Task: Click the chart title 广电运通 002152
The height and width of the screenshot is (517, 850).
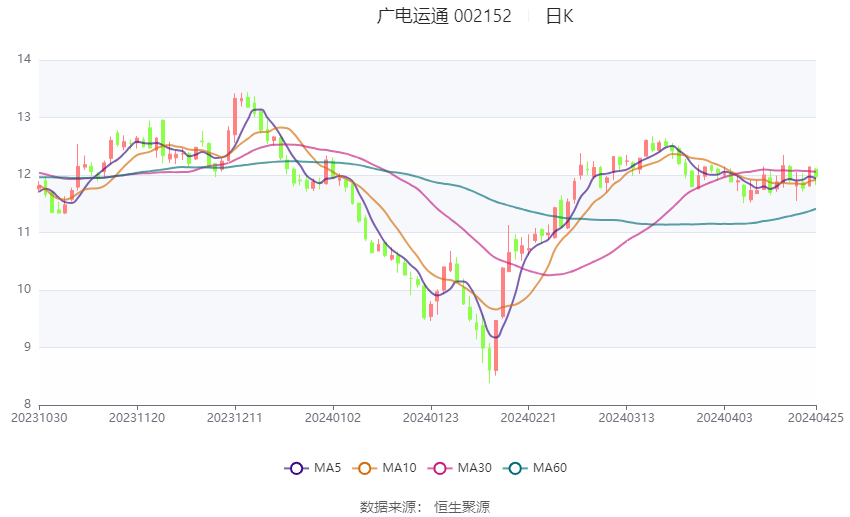Action: (444, 16)
